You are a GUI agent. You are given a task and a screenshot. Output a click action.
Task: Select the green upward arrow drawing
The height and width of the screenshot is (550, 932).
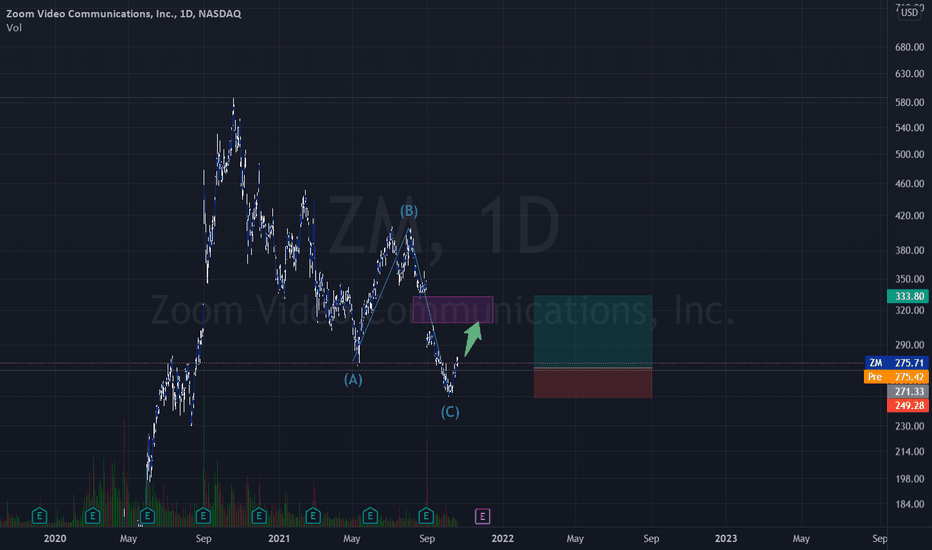(x=473, y=338)
